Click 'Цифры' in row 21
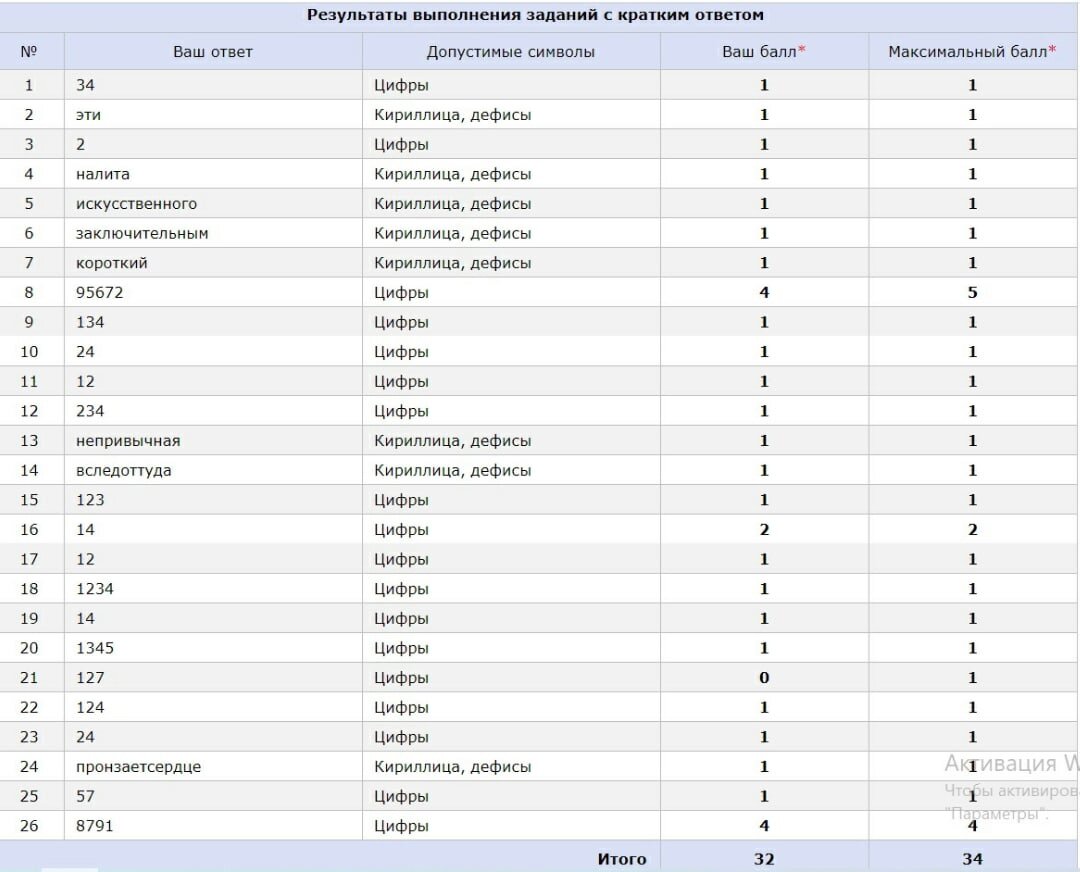1080x872 pixels. pyautogui.click(x=402, y=678)
